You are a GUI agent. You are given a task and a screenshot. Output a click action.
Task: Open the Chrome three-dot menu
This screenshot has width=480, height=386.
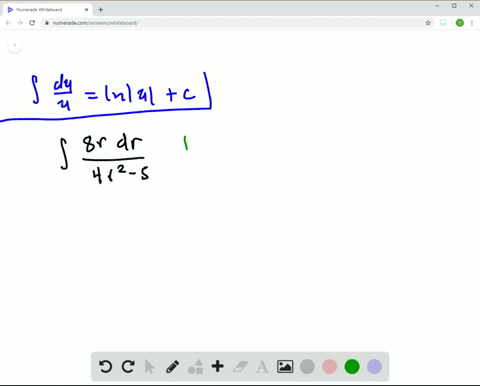pos(472,23)
